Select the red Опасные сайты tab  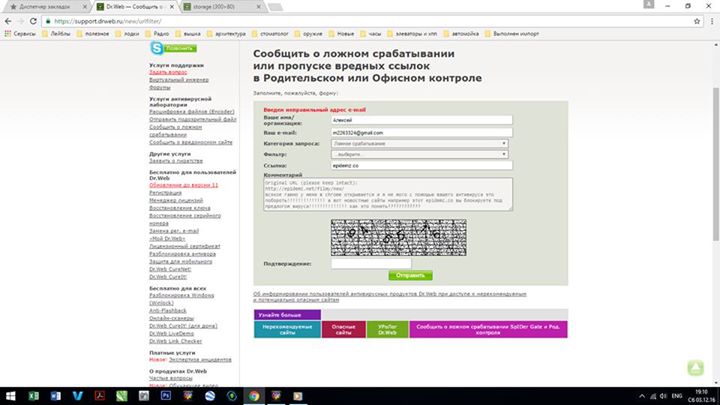pyautogui.click(x=343, y=329)
